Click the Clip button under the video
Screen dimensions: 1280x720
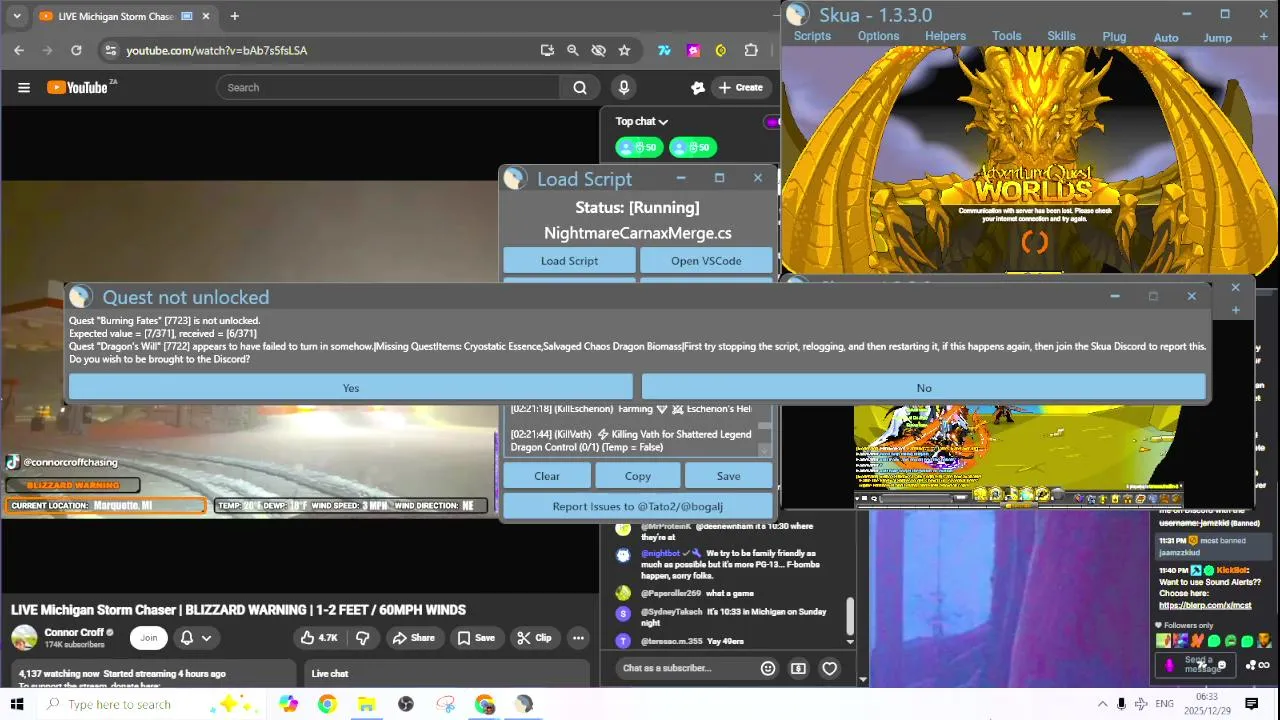pyautogui.click(x=534, y=638)
